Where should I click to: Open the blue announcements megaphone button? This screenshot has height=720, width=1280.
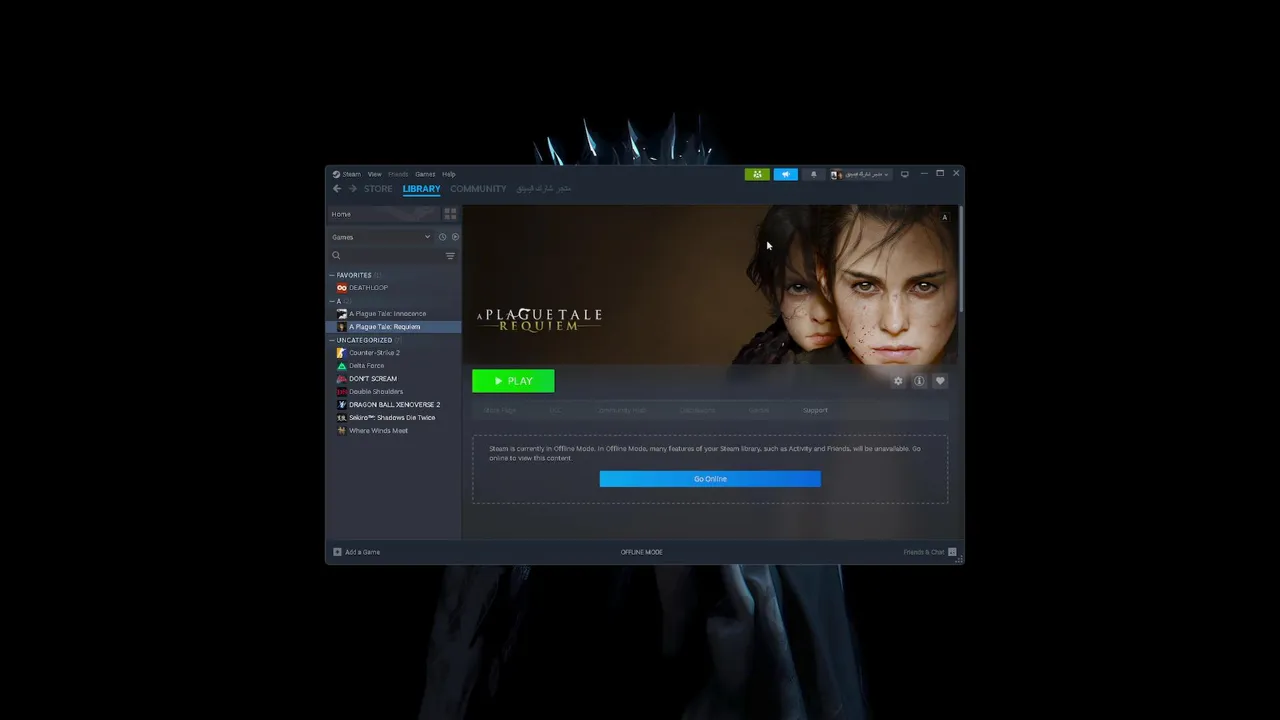pos(785,174)
